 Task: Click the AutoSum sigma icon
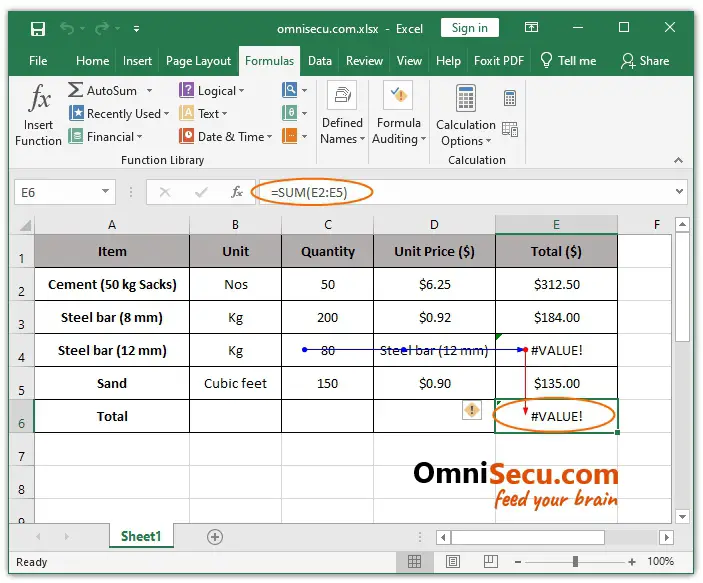75,90
